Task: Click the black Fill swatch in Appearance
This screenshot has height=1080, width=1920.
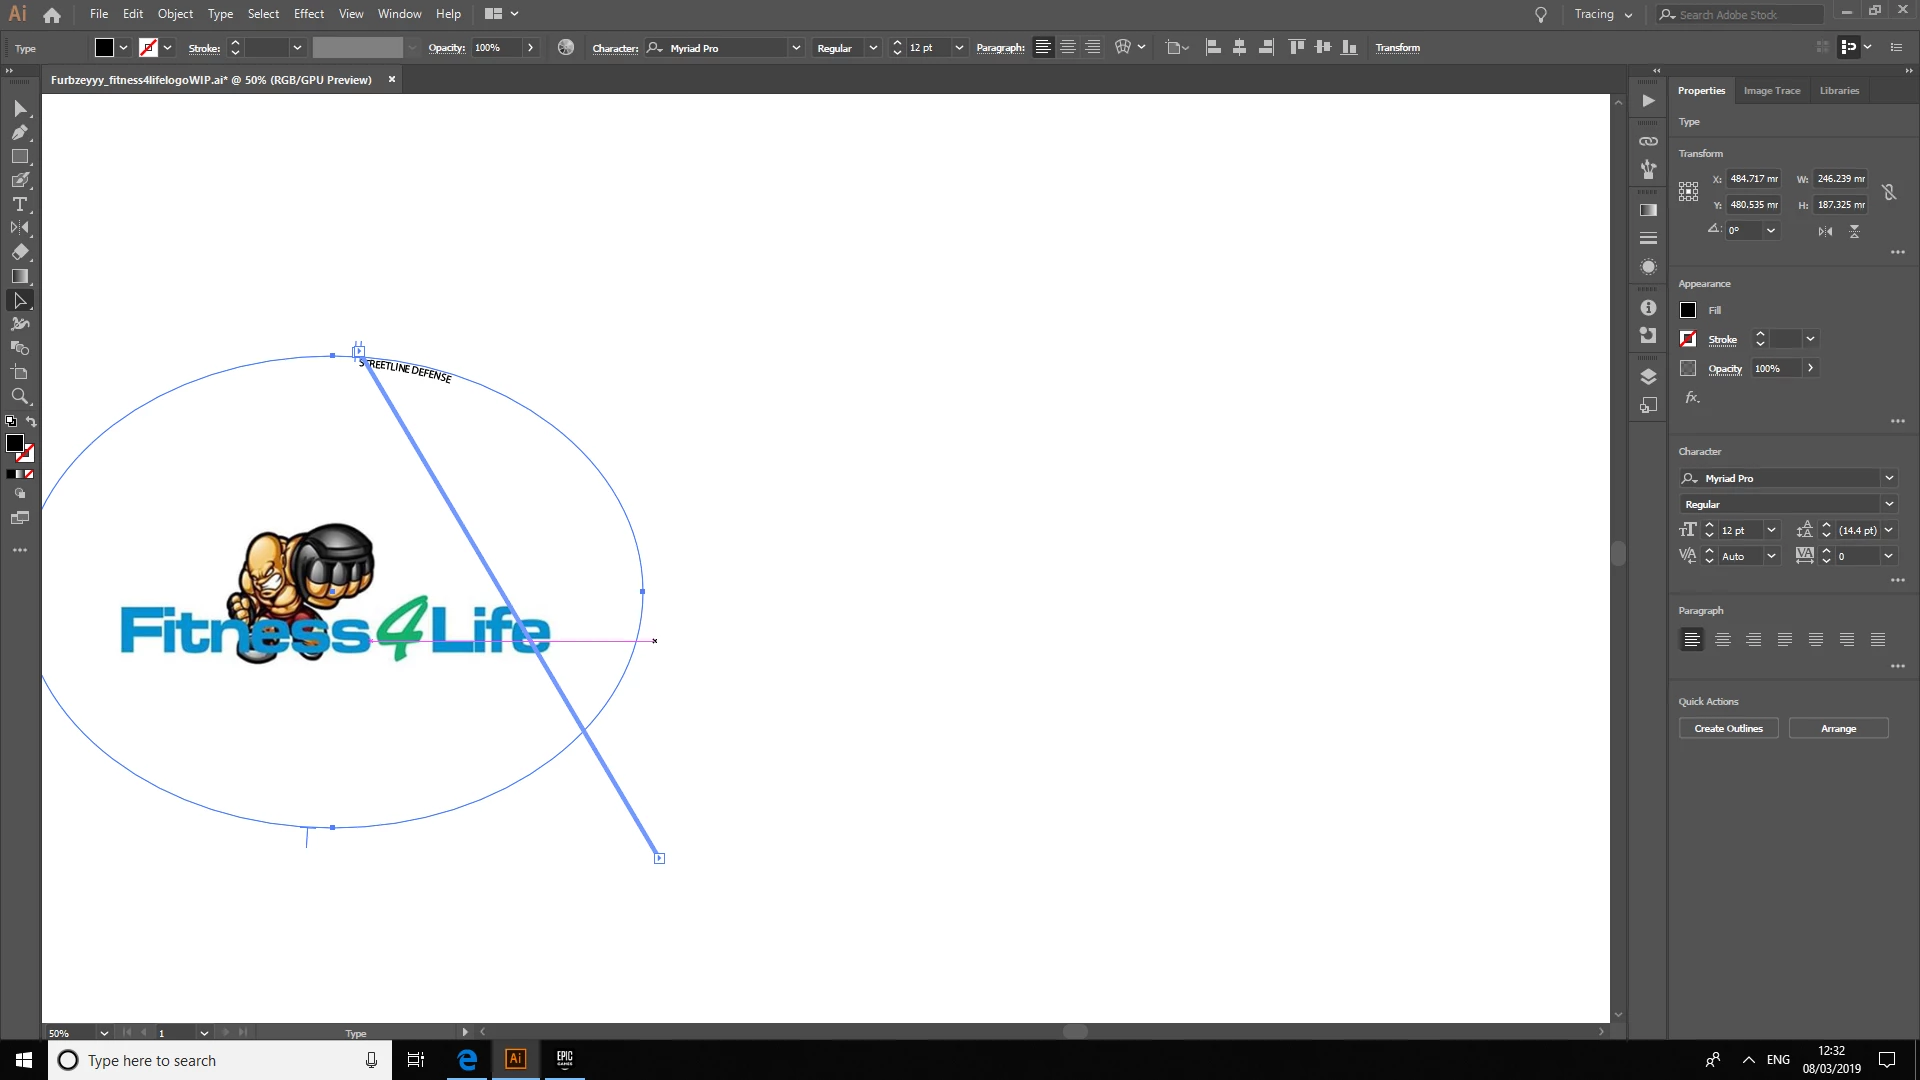Action: coord(1688,310)
